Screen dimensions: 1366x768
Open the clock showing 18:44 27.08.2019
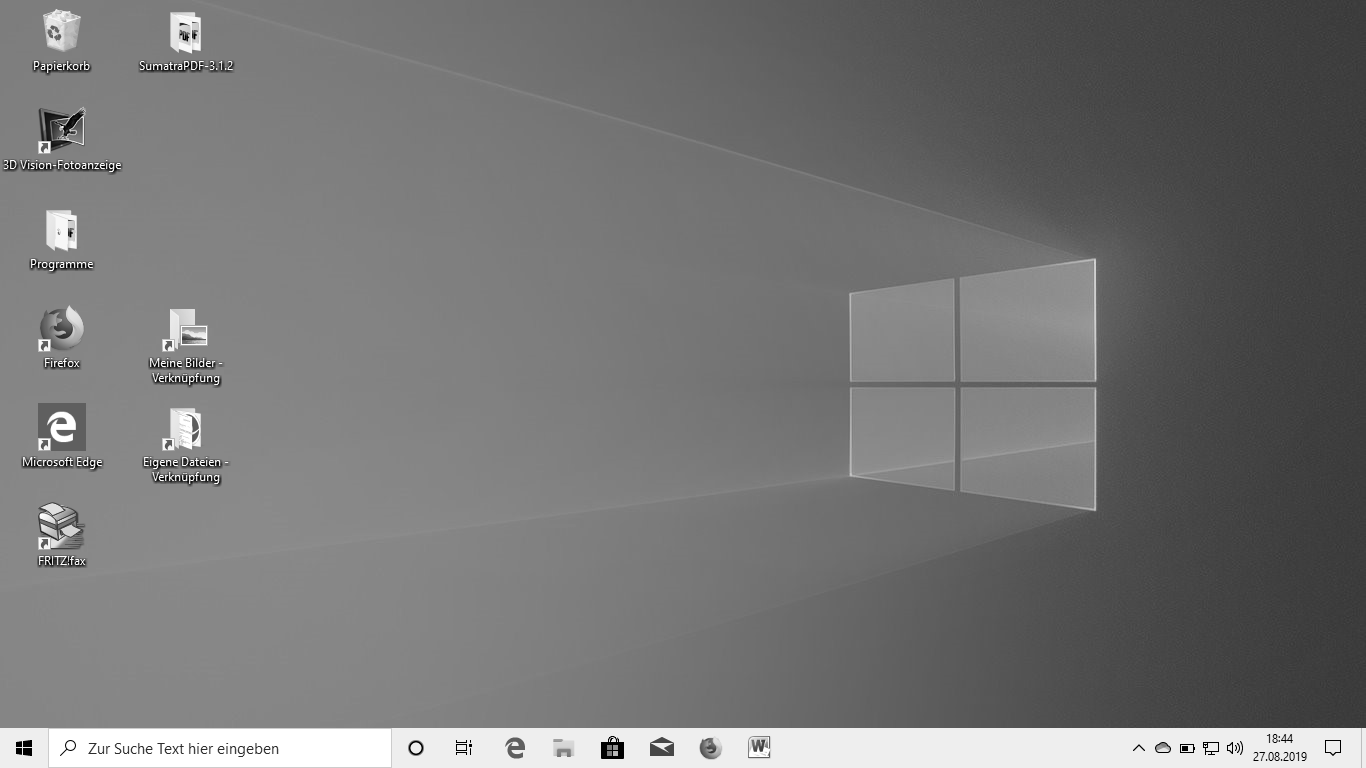coord(1279,748)
